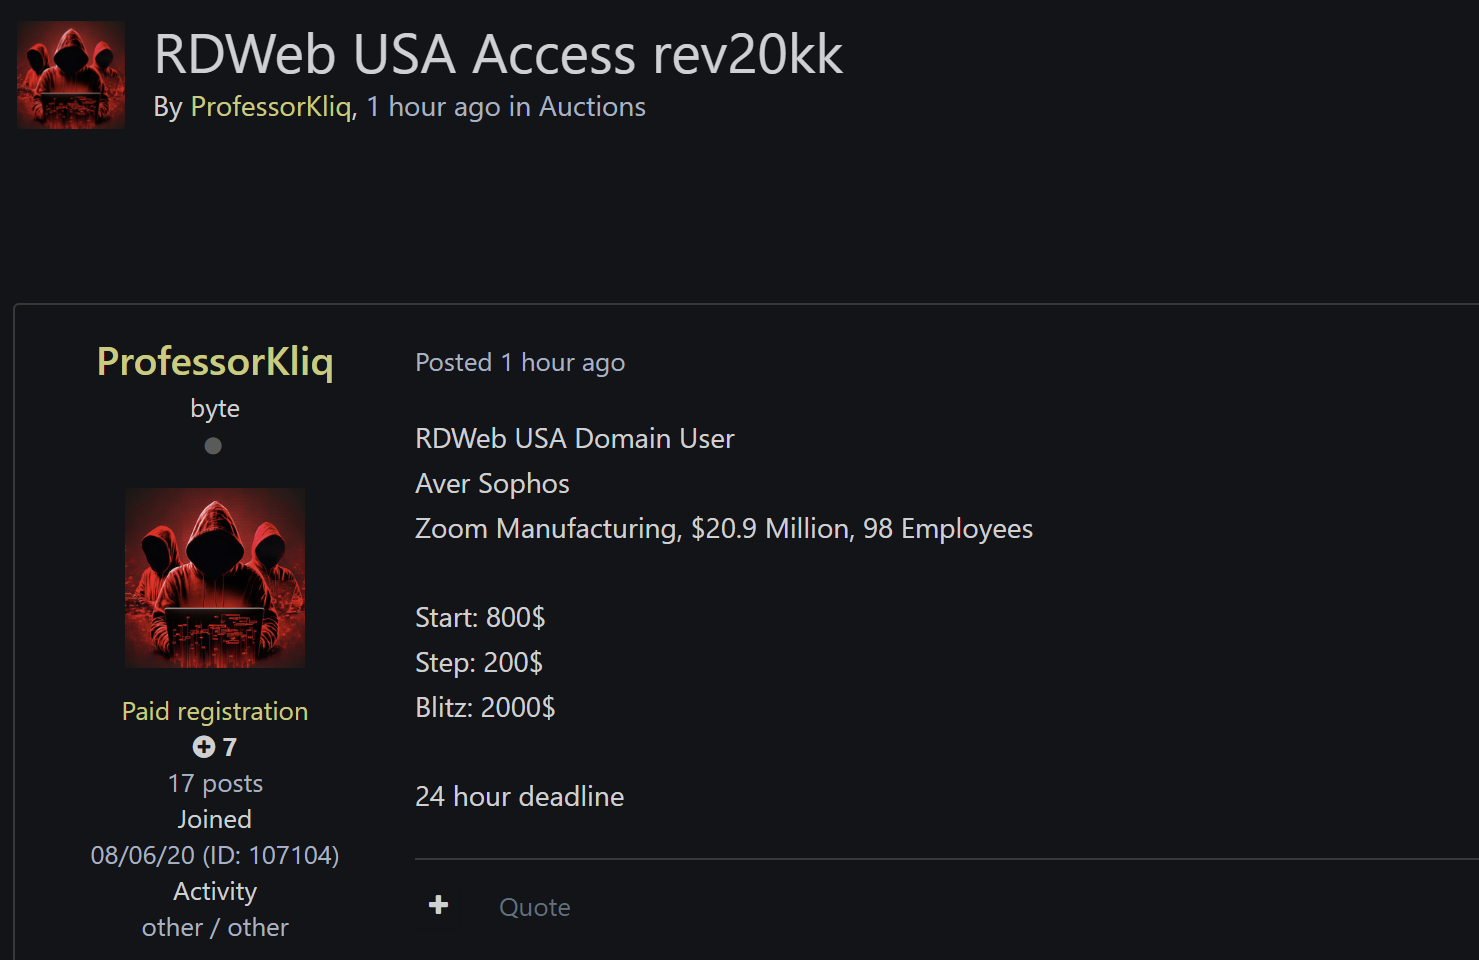Click the 'other / other' activity label

(214, 927)
